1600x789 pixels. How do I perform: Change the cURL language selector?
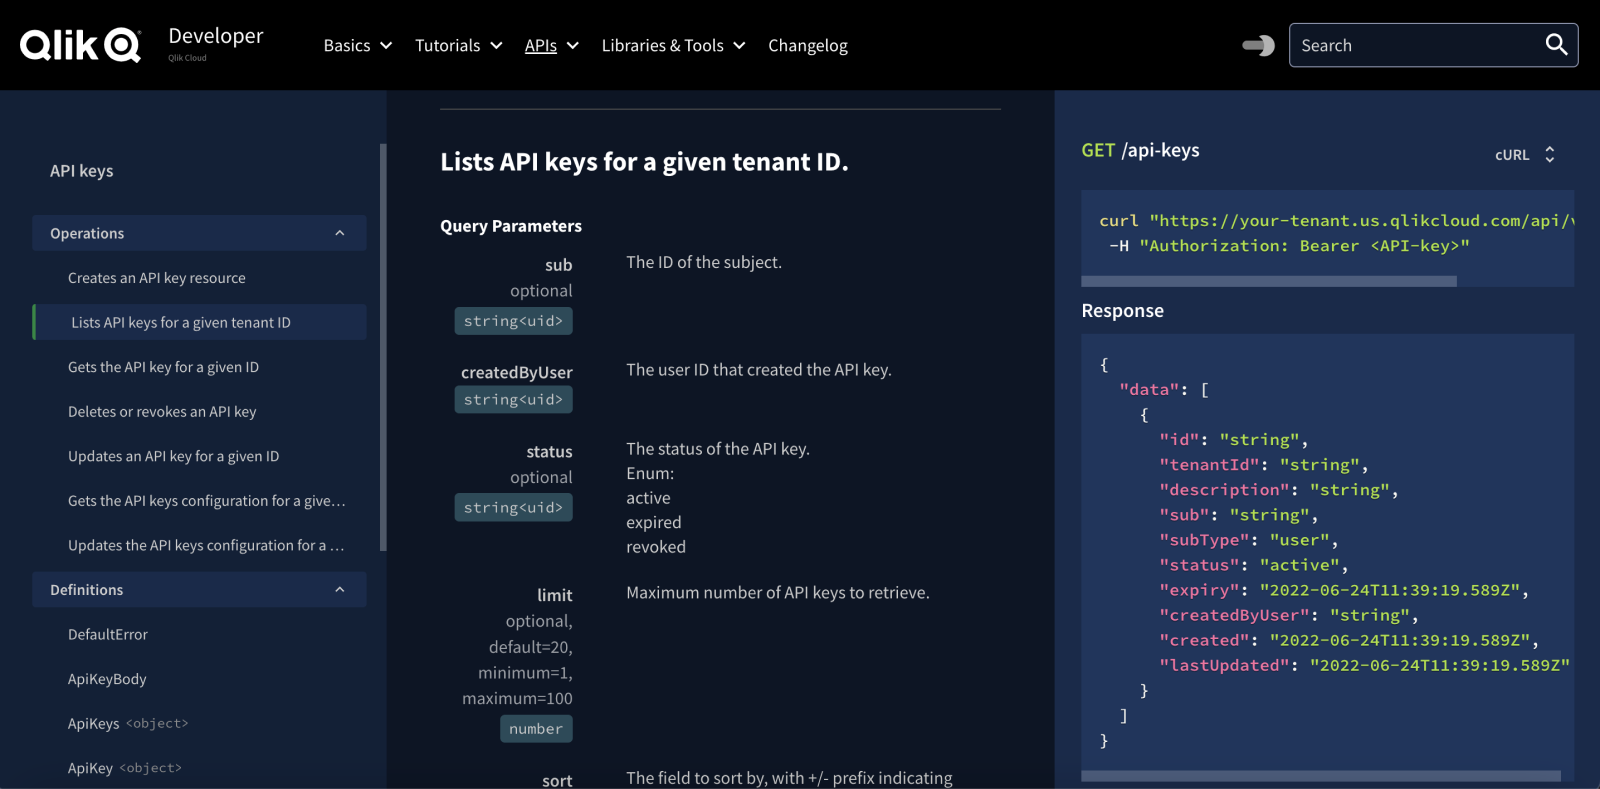pos(1525,155)
